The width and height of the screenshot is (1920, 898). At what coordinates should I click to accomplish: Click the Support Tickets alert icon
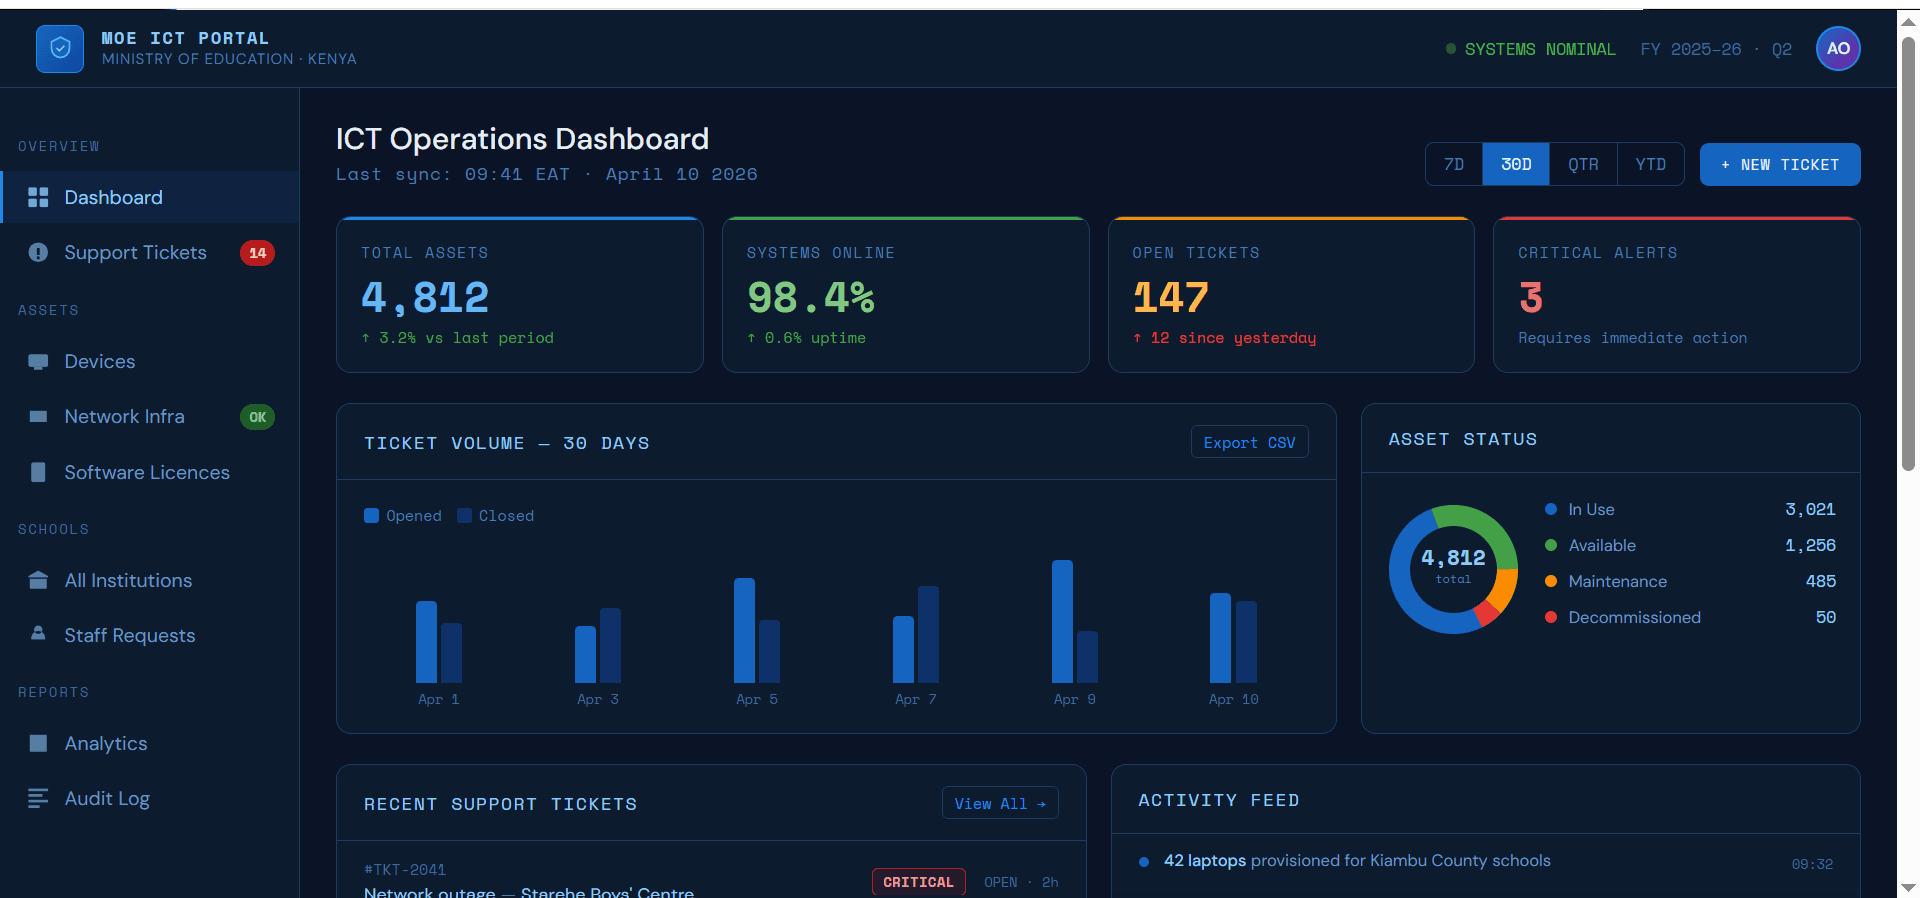point(38,253)
